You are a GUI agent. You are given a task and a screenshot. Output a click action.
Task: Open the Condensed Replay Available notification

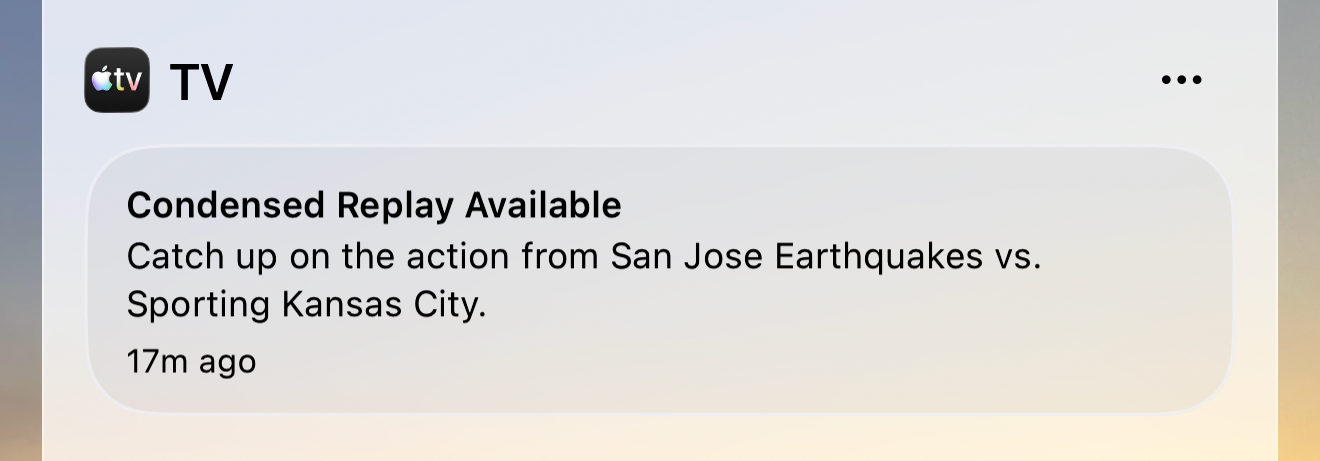pos(660,280)
